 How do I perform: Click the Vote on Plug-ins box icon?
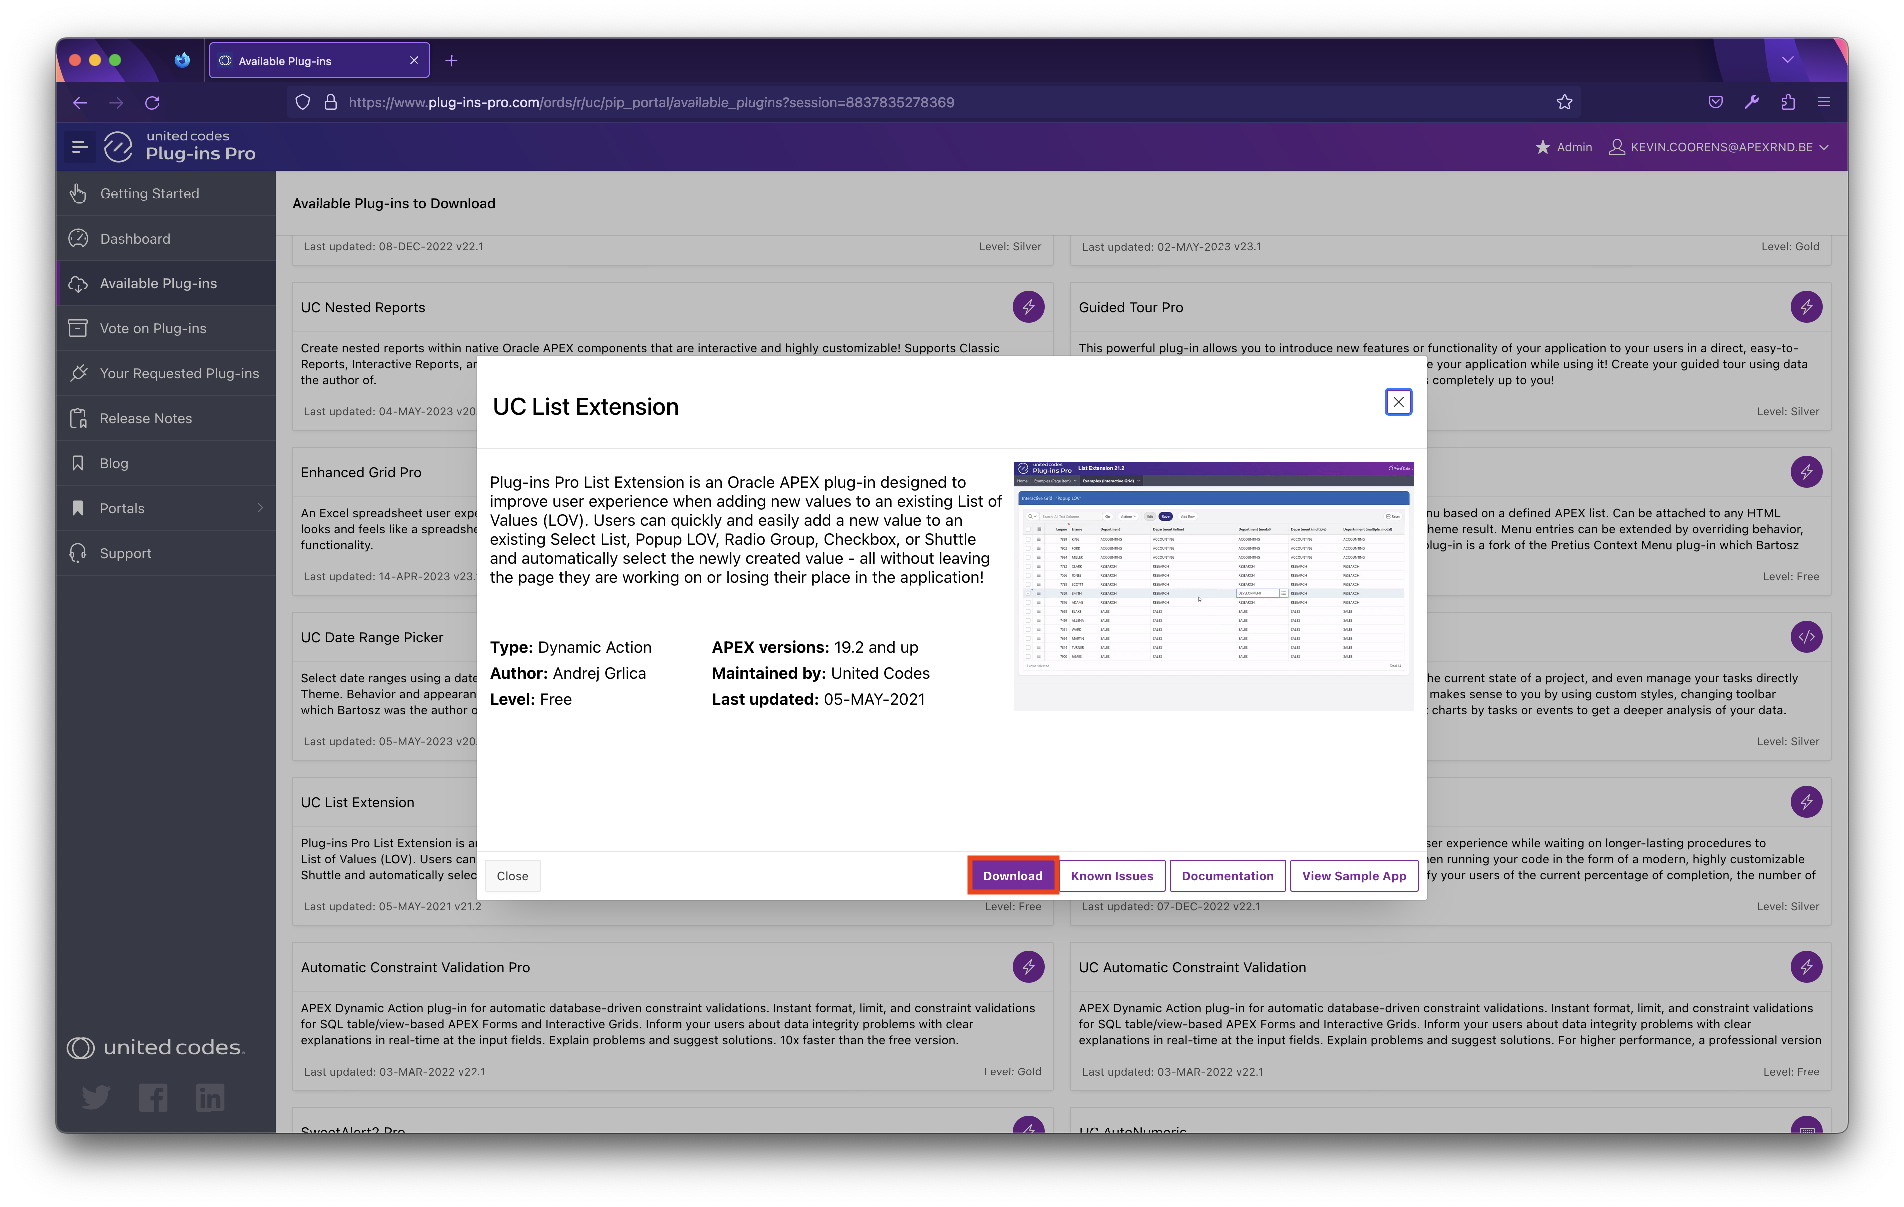tap(78, 328)
